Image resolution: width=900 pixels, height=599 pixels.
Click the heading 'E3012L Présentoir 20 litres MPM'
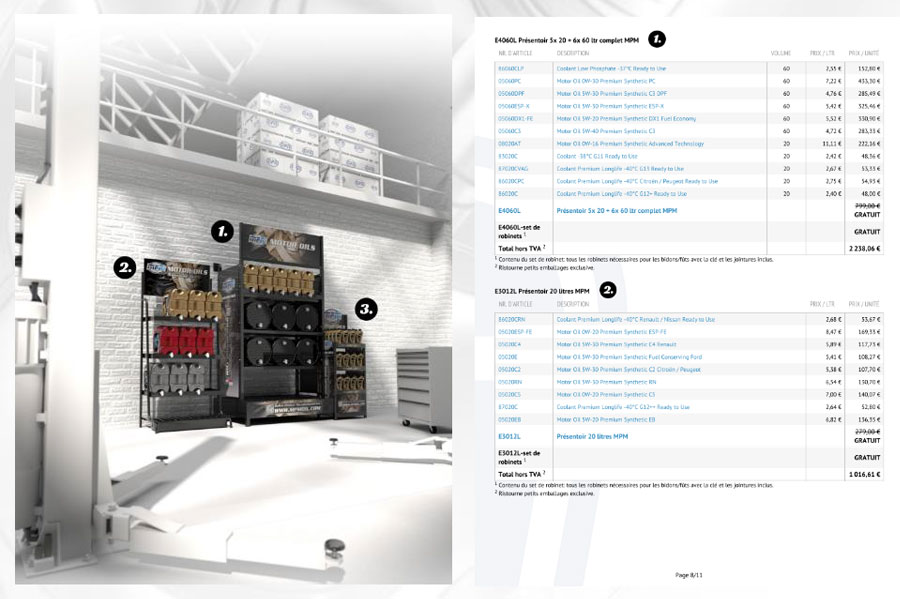point(542,291)
